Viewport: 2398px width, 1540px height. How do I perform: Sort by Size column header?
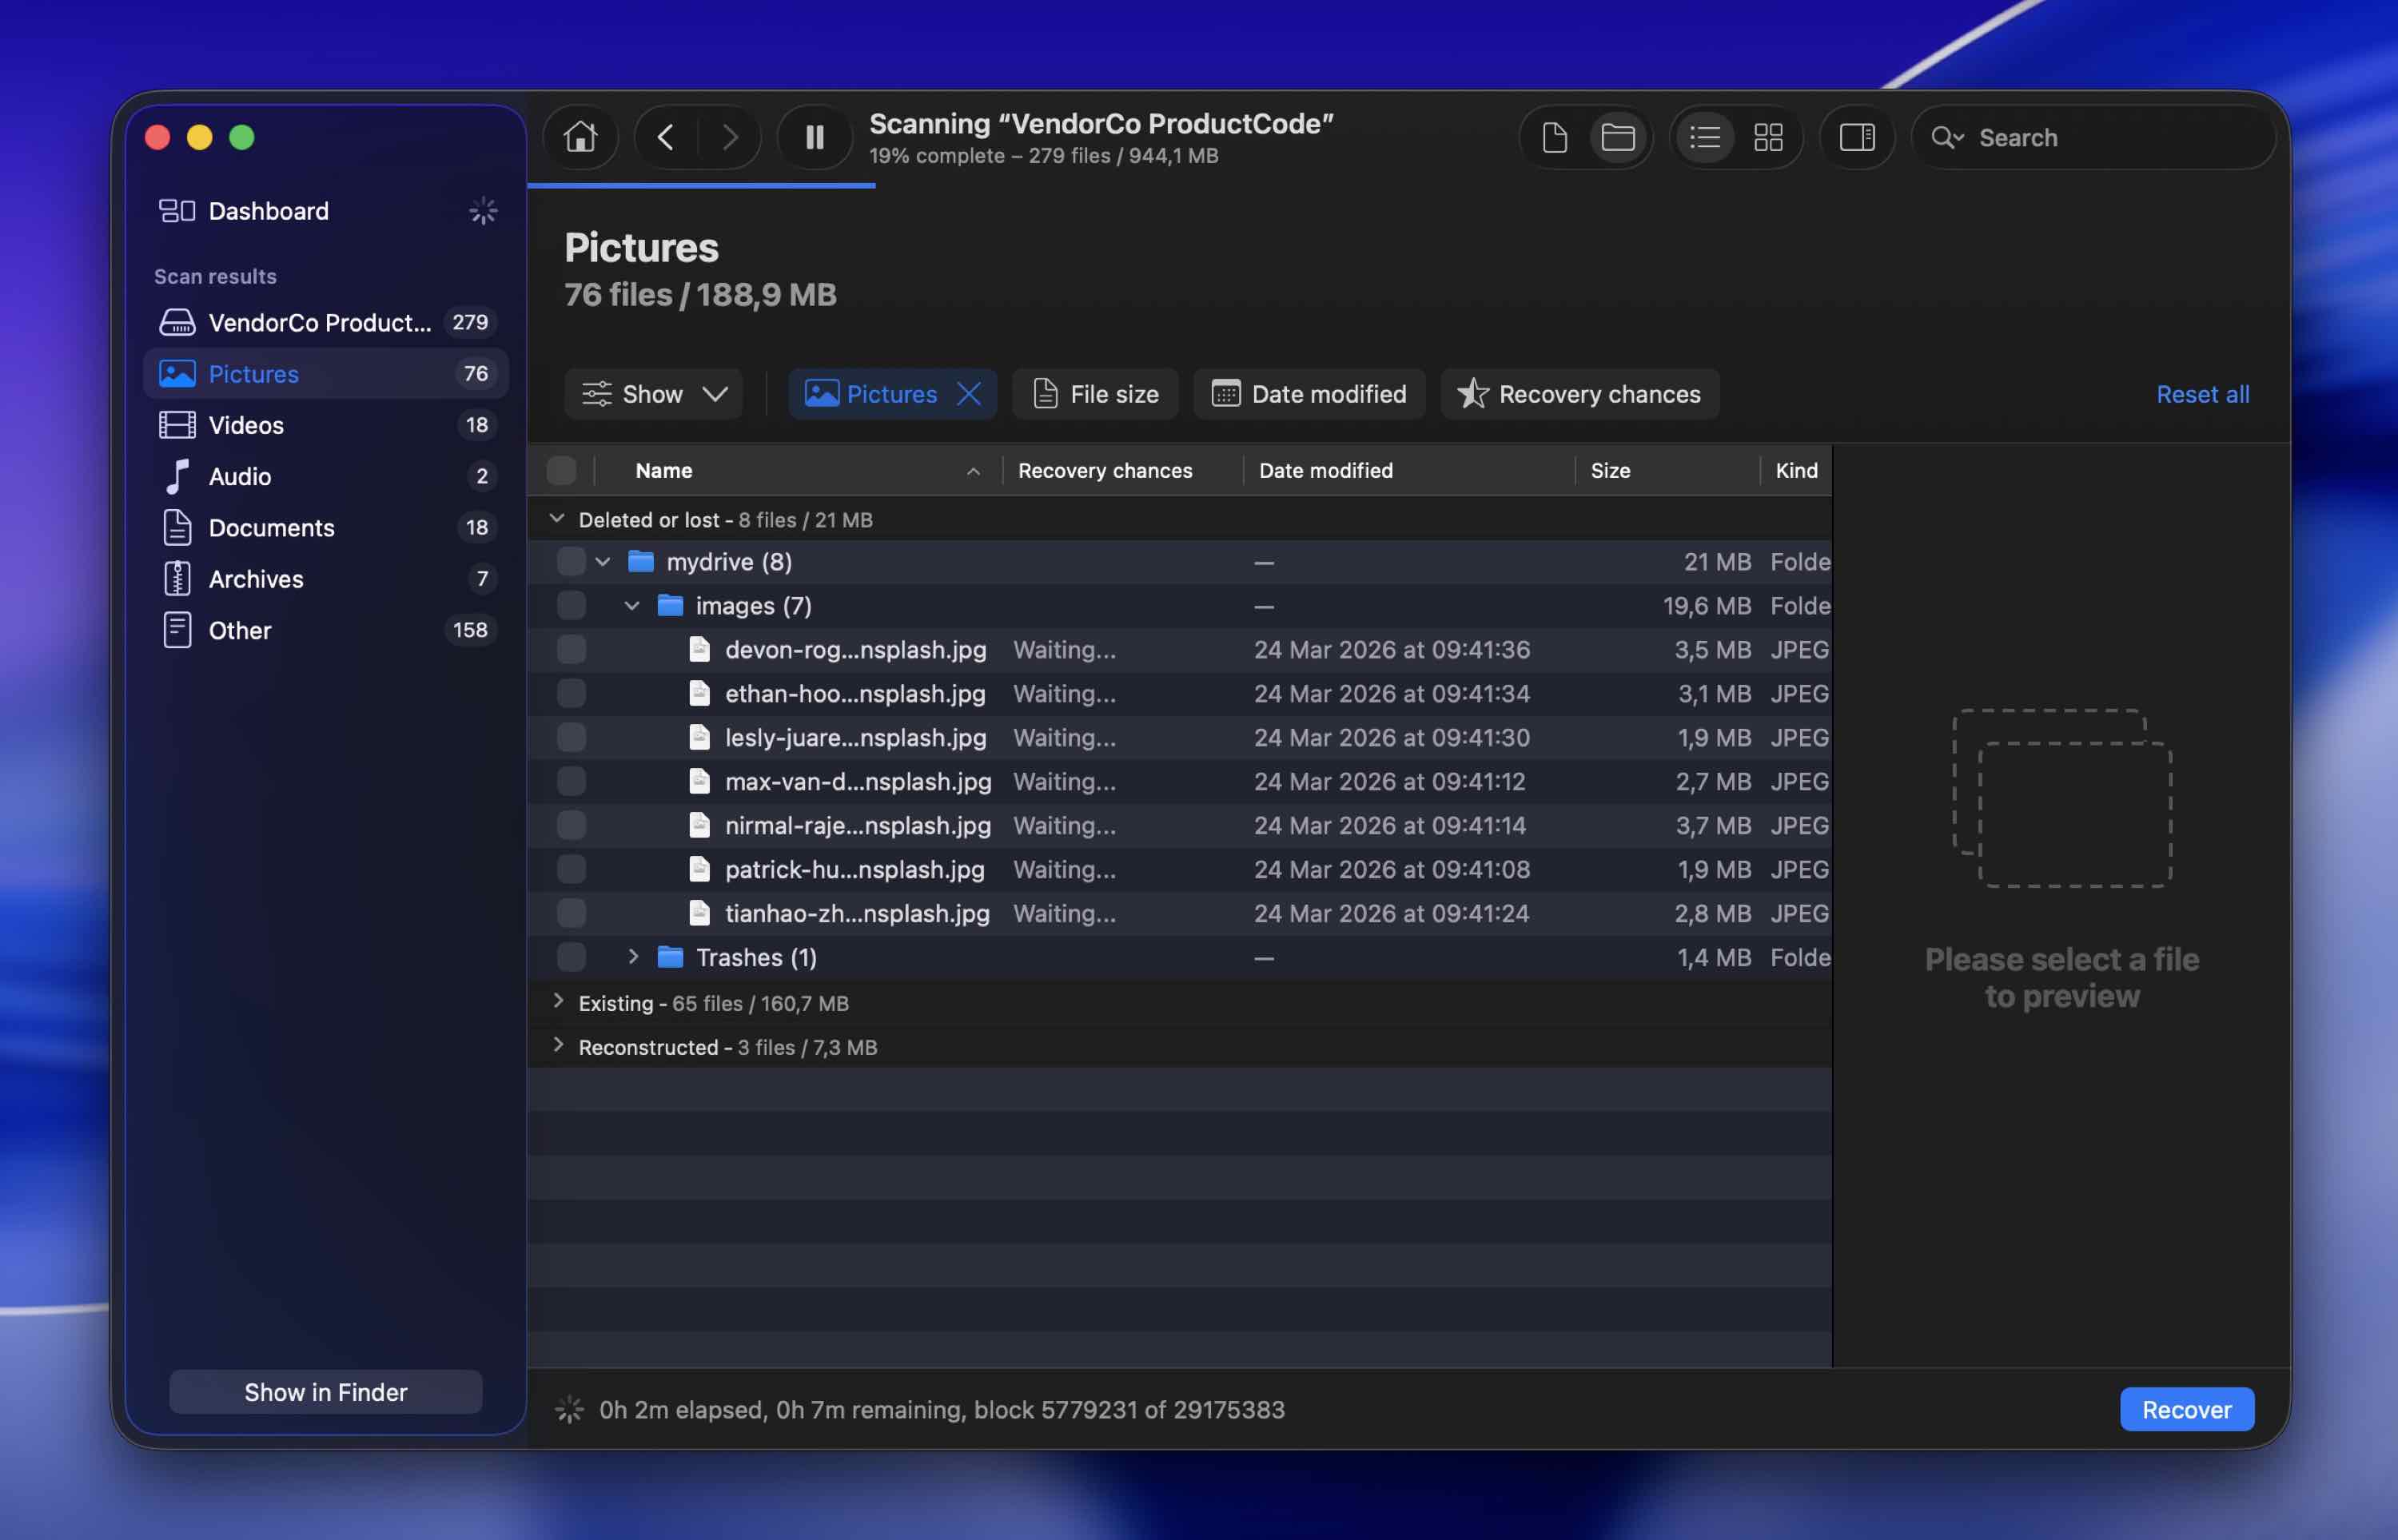click(1668, 470)
